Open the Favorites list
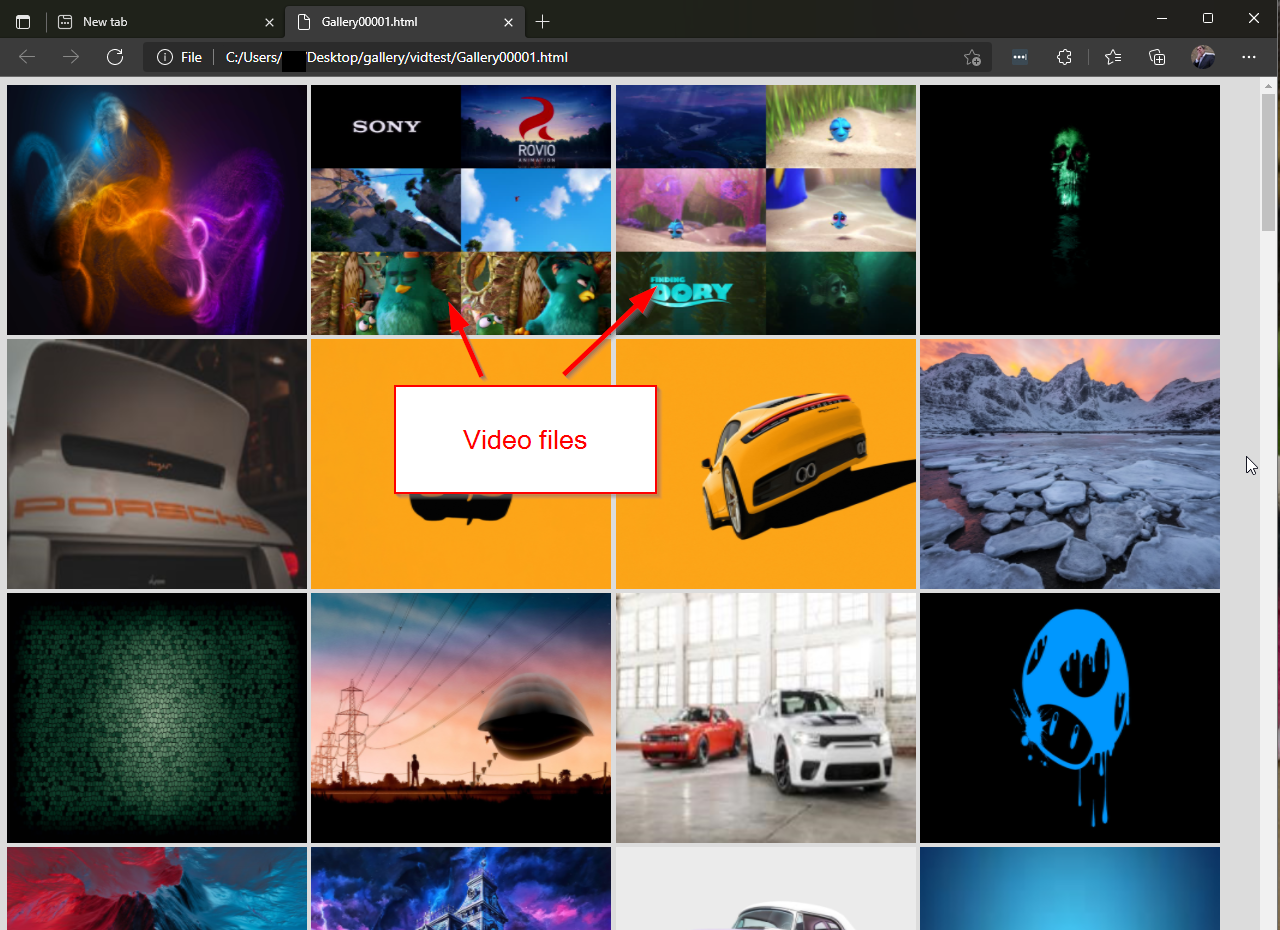This screenshot has width=1280, height=930. [x=1113, y=57]
